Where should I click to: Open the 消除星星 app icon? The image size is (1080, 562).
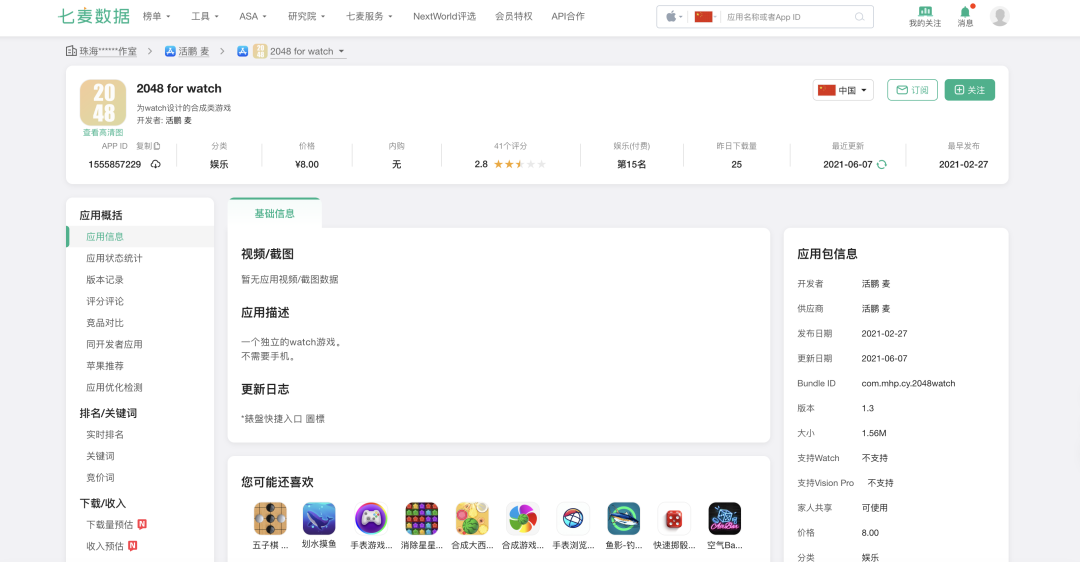422,519
